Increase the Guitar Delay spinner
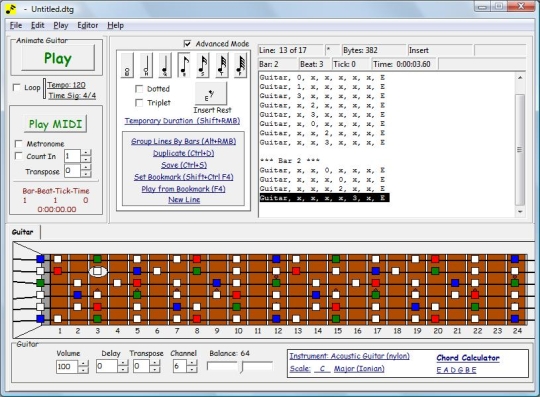Screen dimensions: 540x397 tap(123, 363)
